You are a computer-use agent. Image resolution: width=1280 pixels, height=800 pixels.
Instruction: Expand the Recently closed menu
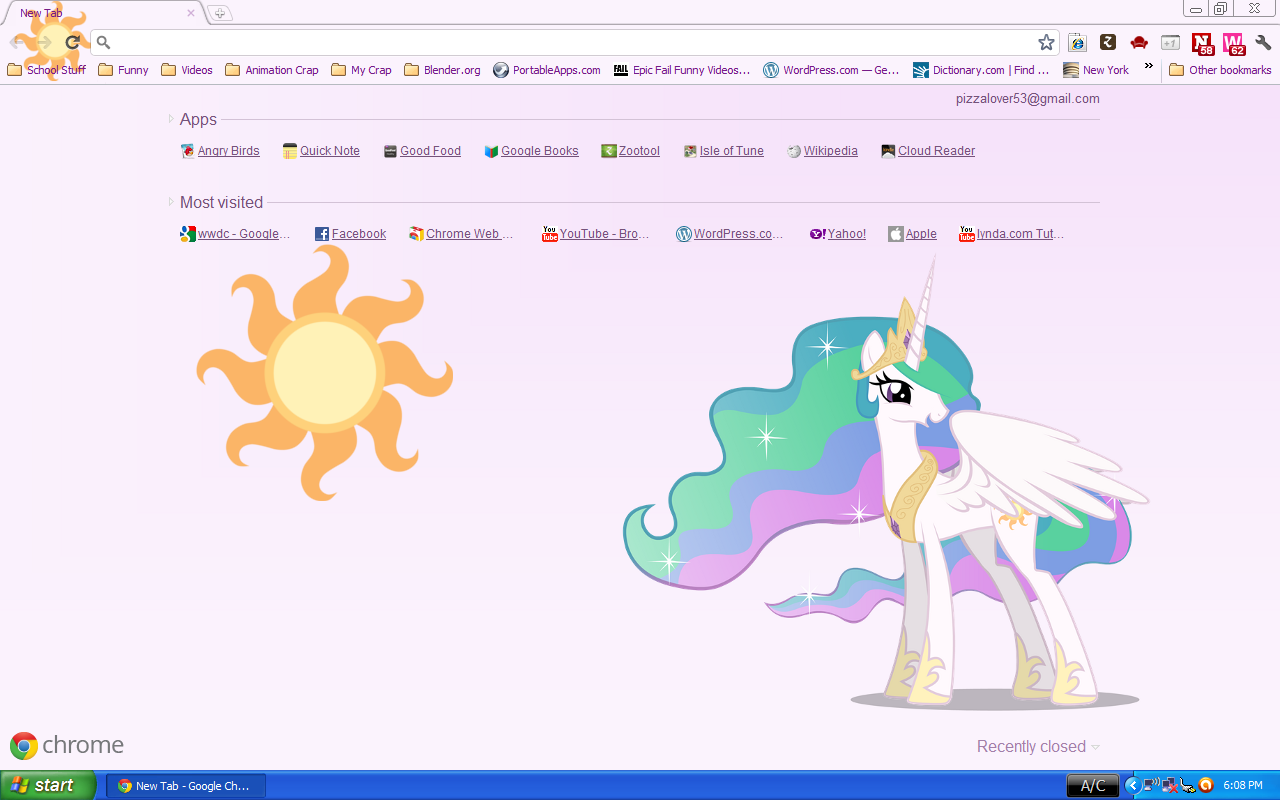1038,747
